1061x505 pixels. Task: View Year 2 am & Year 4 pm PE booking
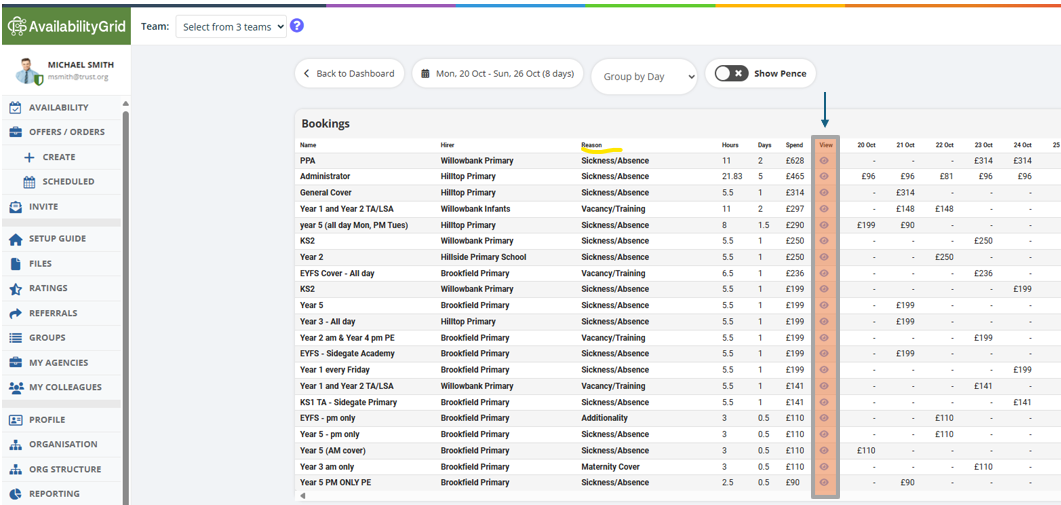[x=824, y=337]
